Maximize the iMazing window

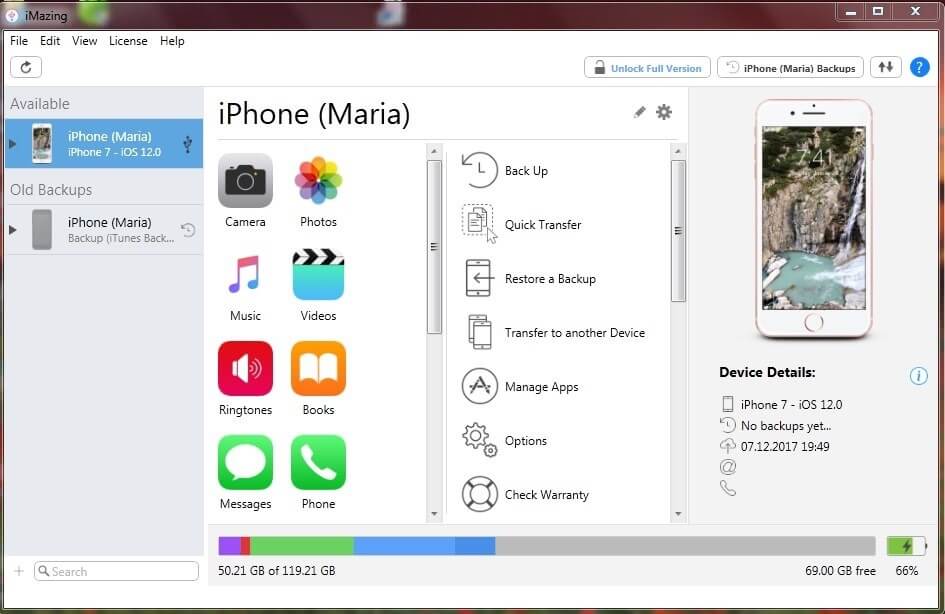pyautogui.click(x=878, y=11)
